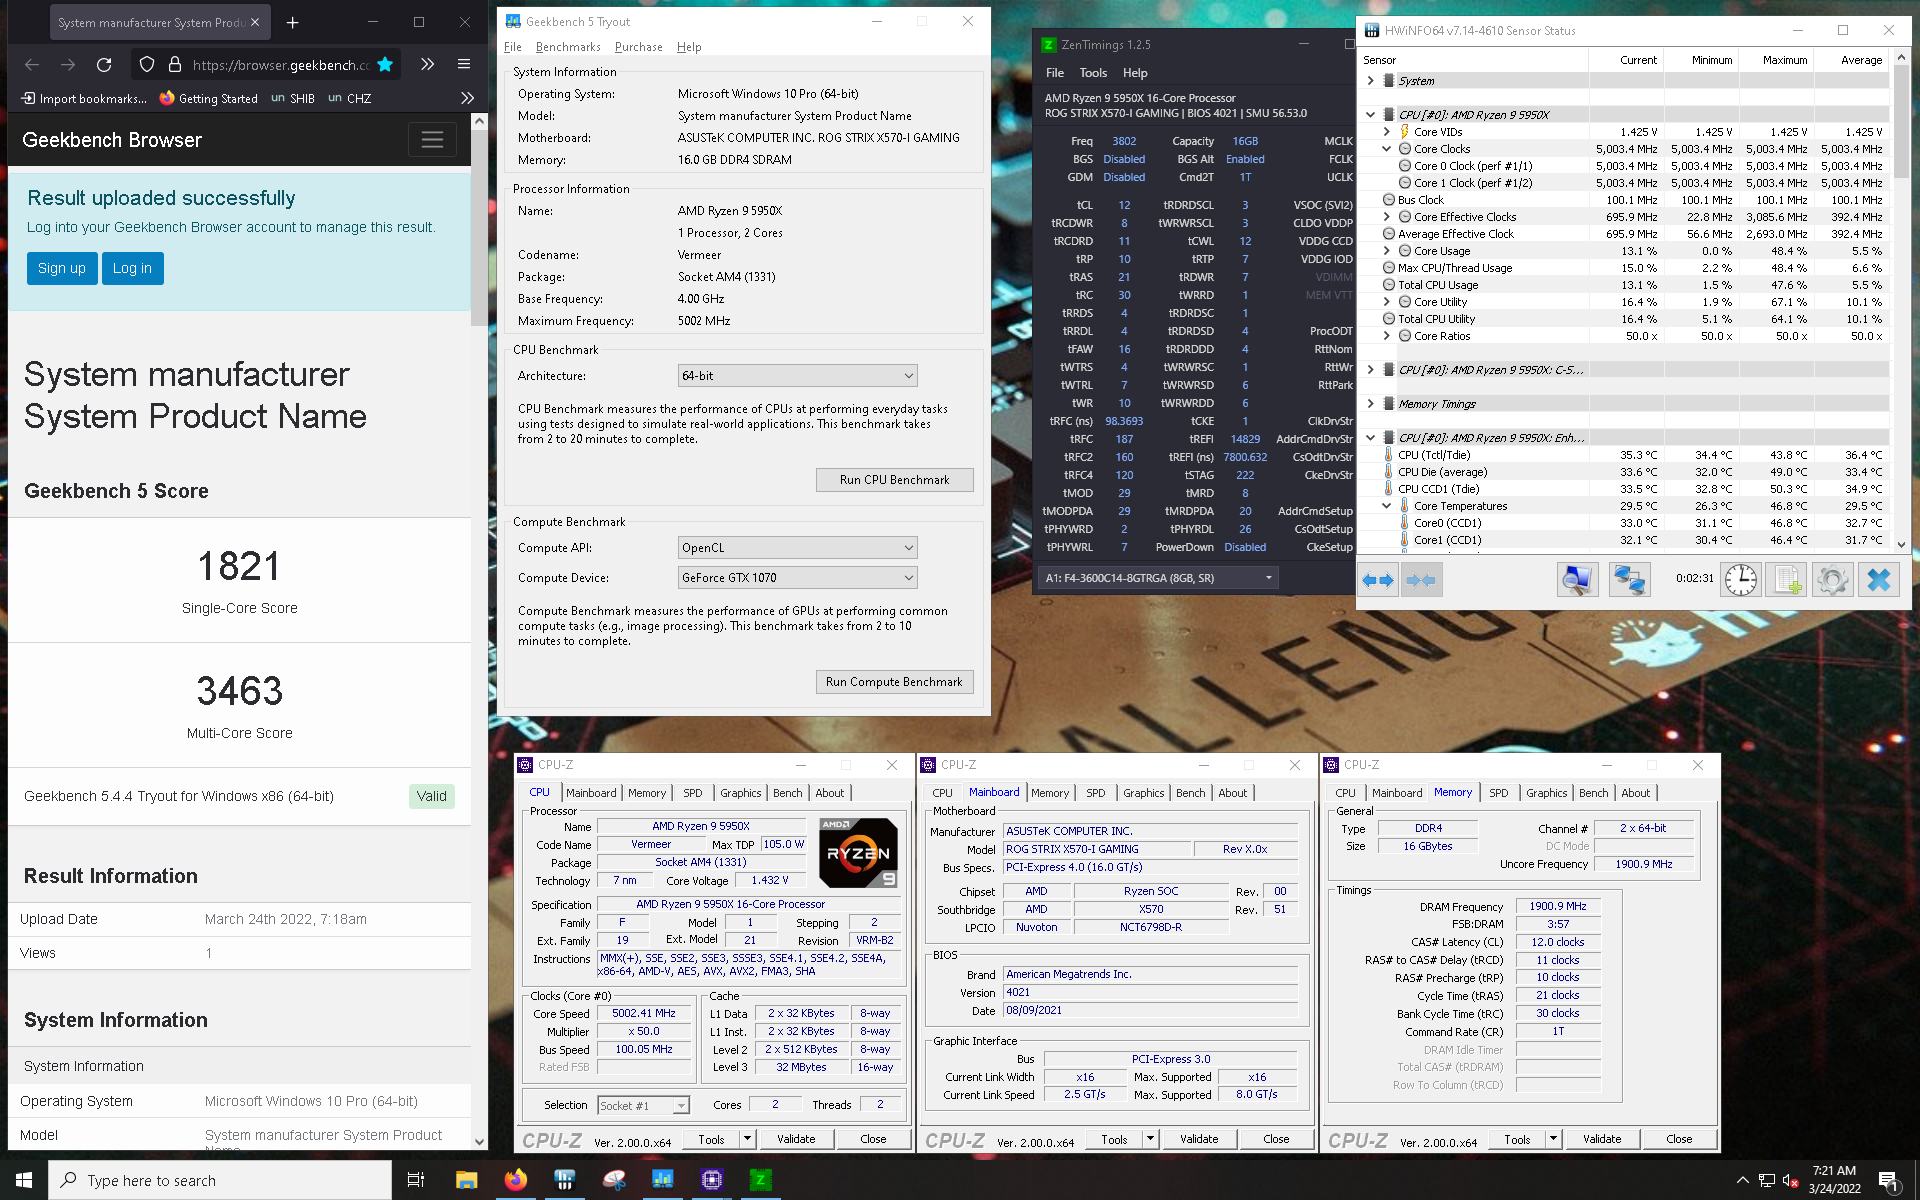
Task: Toggle the Geekbench Browser navigation menu
Action: [x=432, y=140]
